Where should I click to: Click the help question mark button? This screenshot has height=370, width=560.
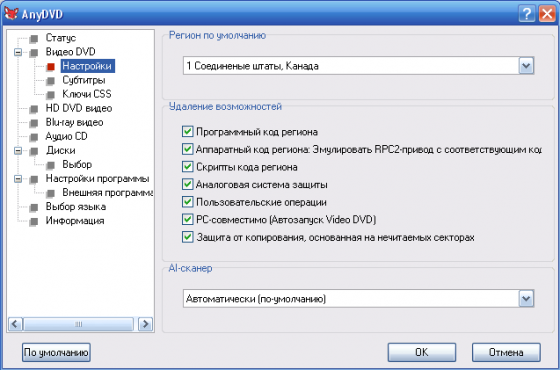click(x=526, y=14)
